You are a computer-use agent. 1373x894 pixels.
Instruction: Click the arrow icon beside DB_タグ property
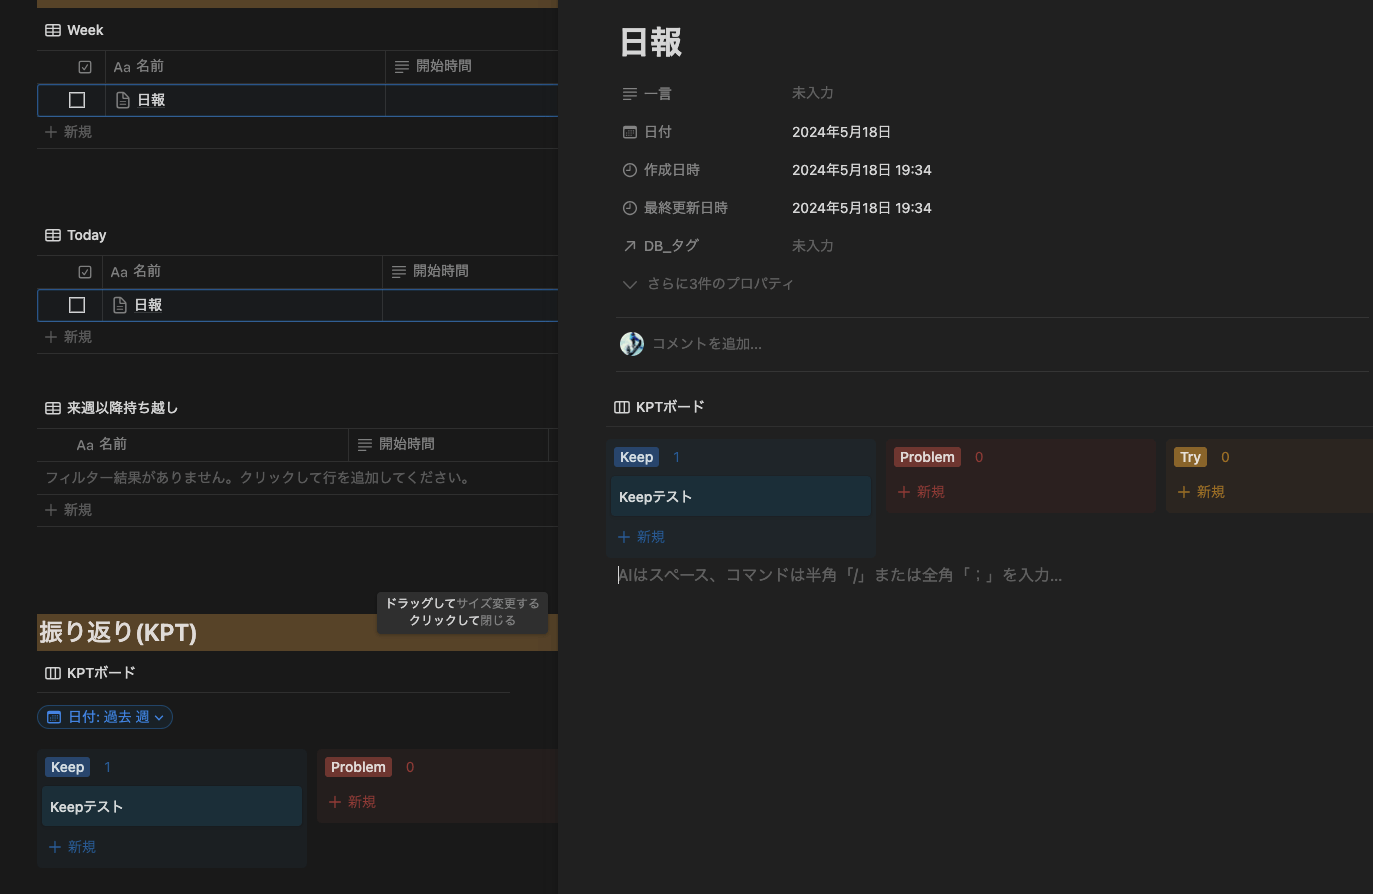point(629,245)
